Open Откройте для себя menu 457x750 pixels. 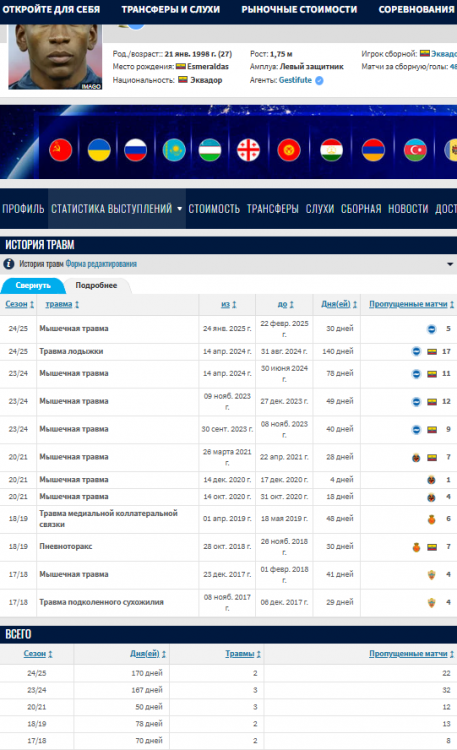(x=51, y=10)
